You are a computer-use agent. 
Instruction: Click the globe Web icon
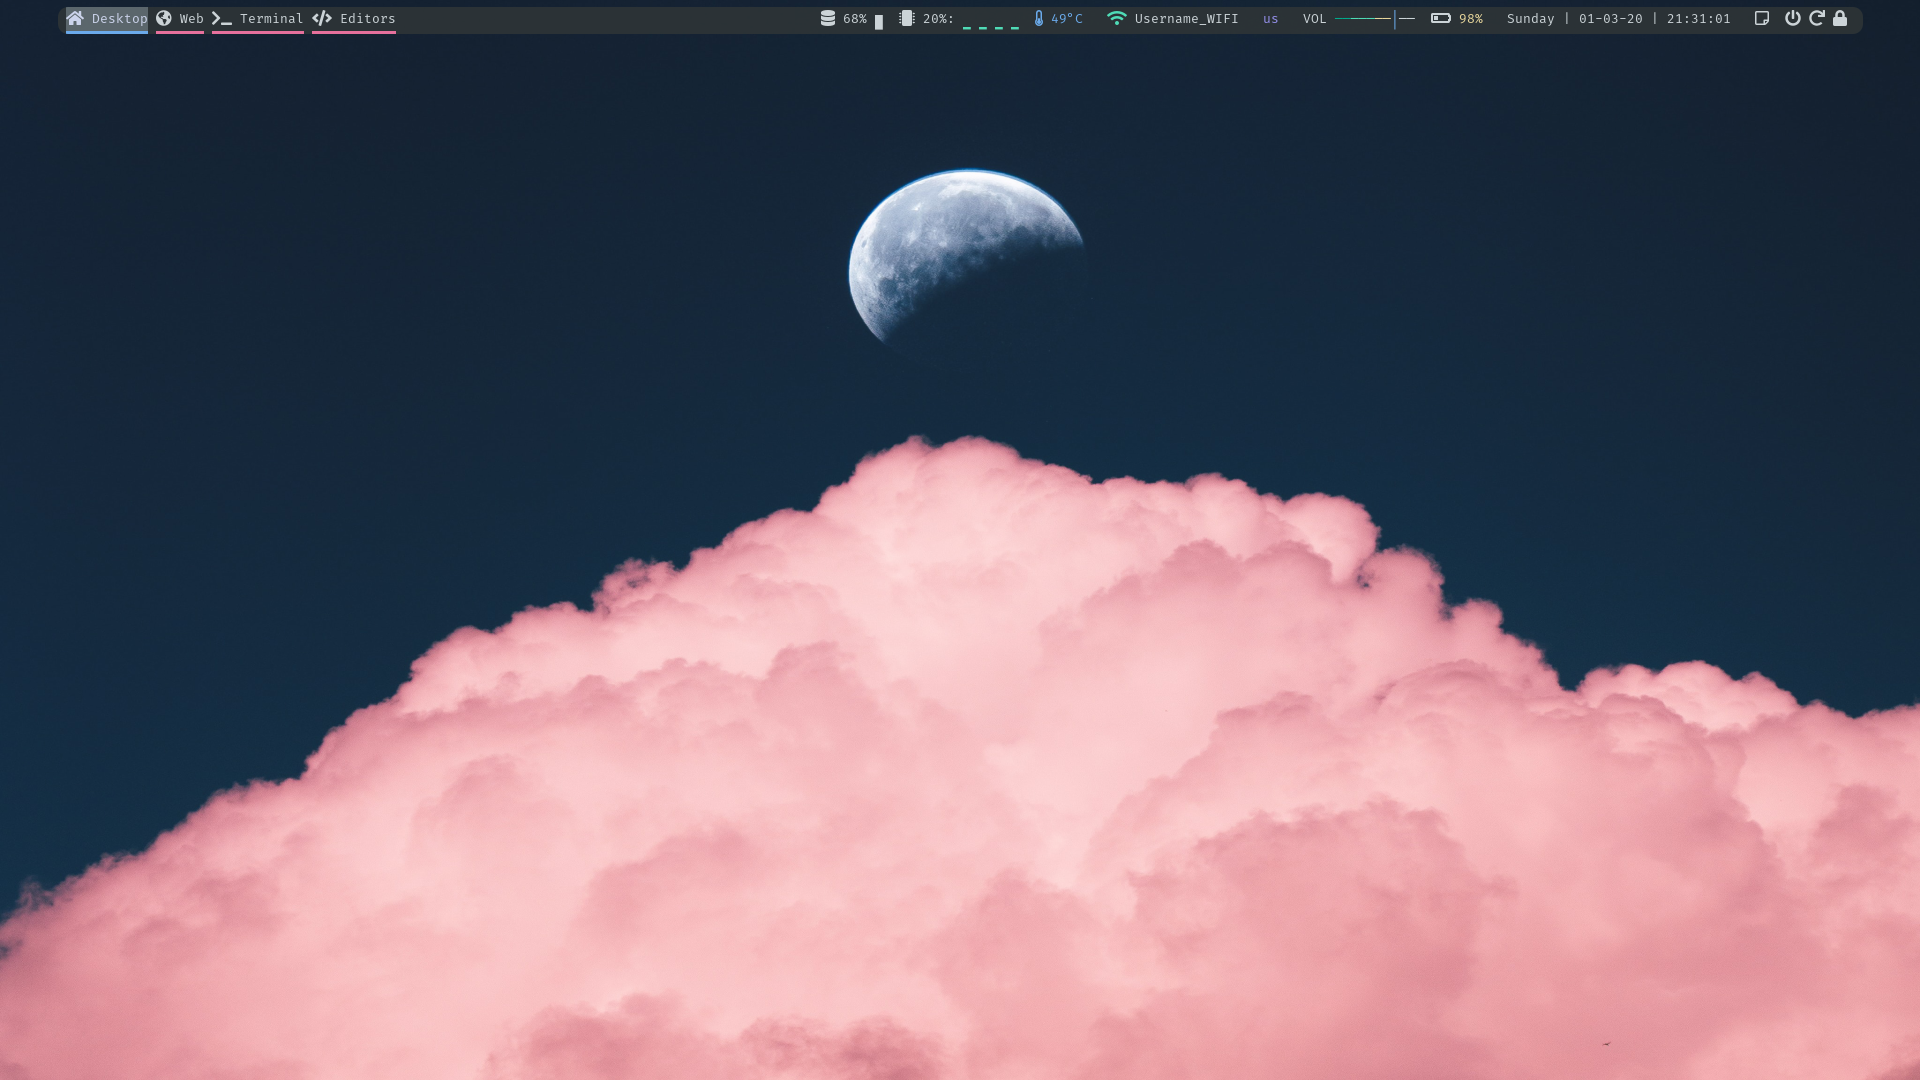pyautogui.click(x=164, y=18)
